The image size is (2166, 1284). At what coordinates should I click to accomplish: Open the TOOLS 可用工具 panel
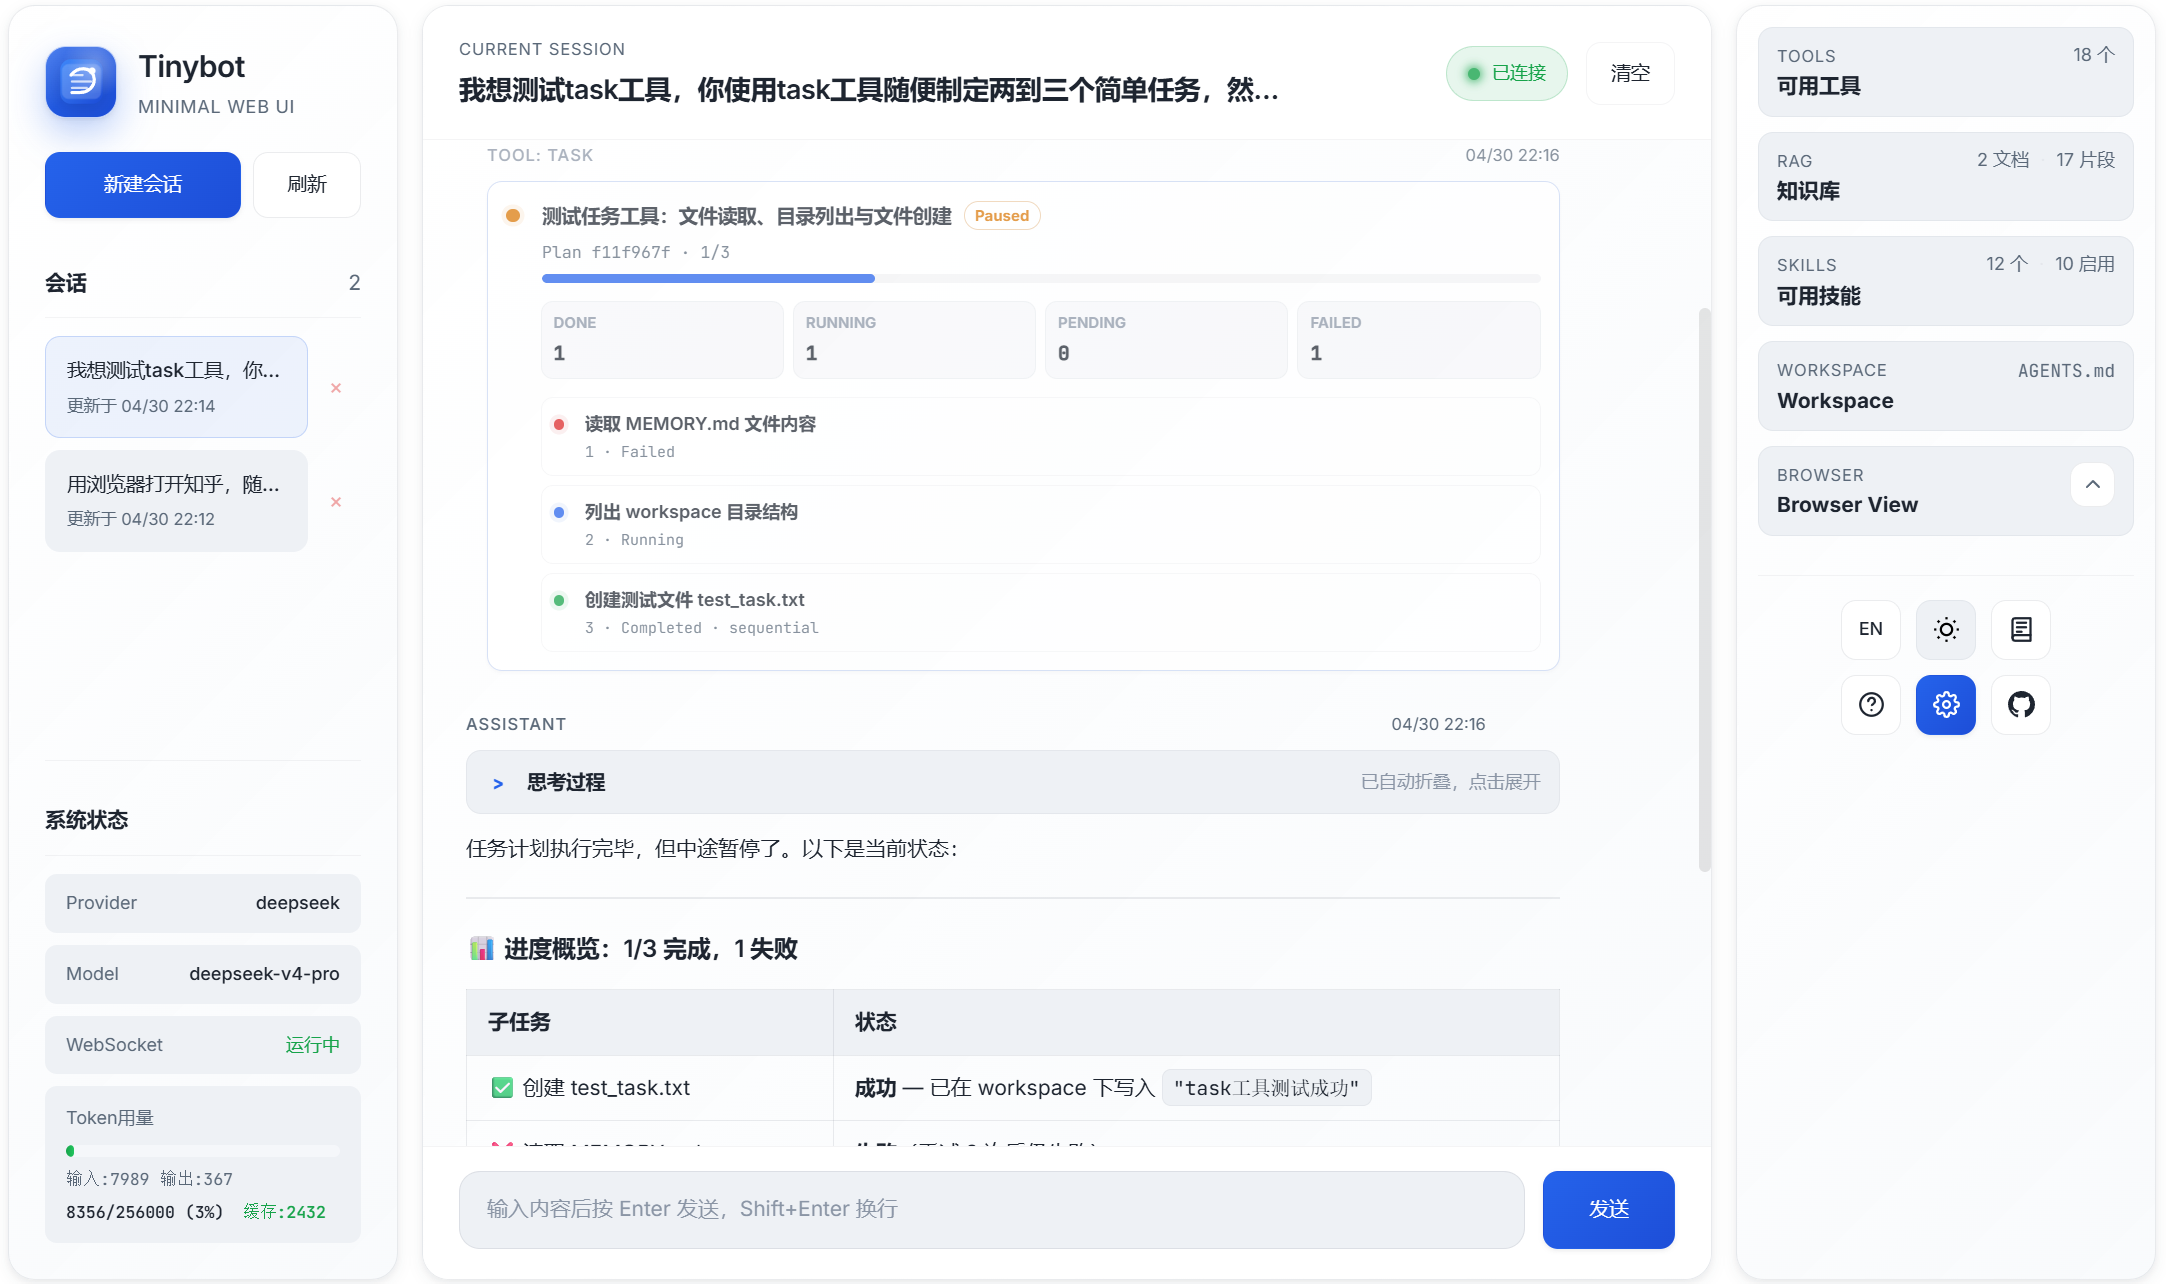[x=1945, y=72]
